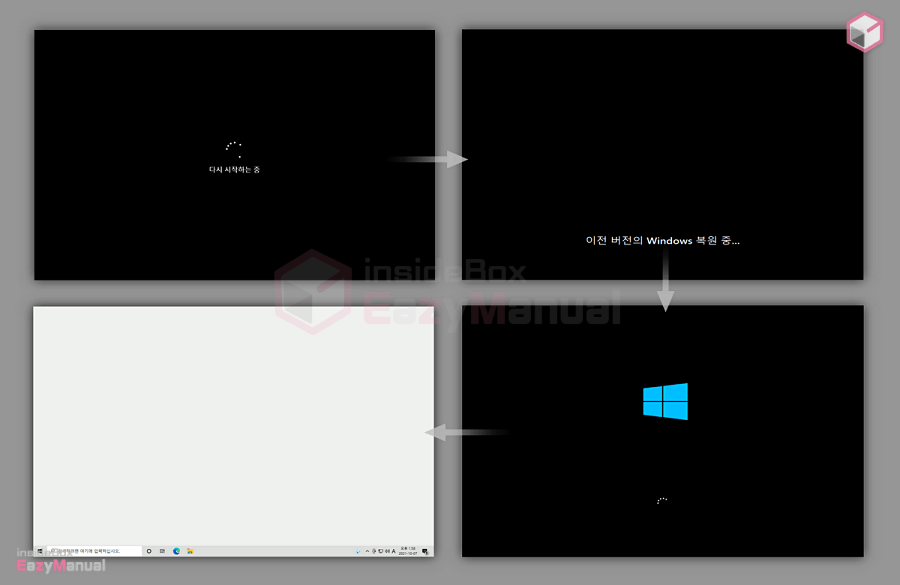Screen dimensions: 900x585
Task: Show hidden tray icons chevron
Action: point(367,551)
